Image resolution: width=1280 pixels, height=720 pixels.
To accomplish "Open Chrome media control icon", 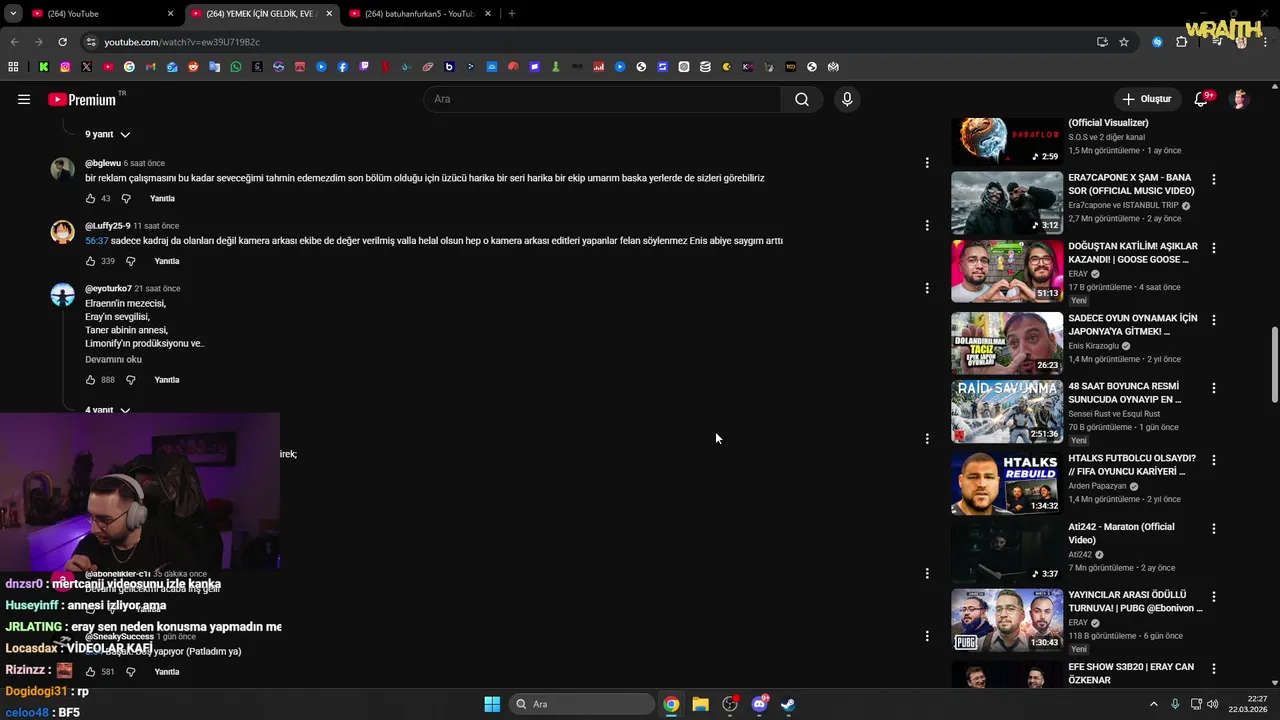I will coord(1217,42).
